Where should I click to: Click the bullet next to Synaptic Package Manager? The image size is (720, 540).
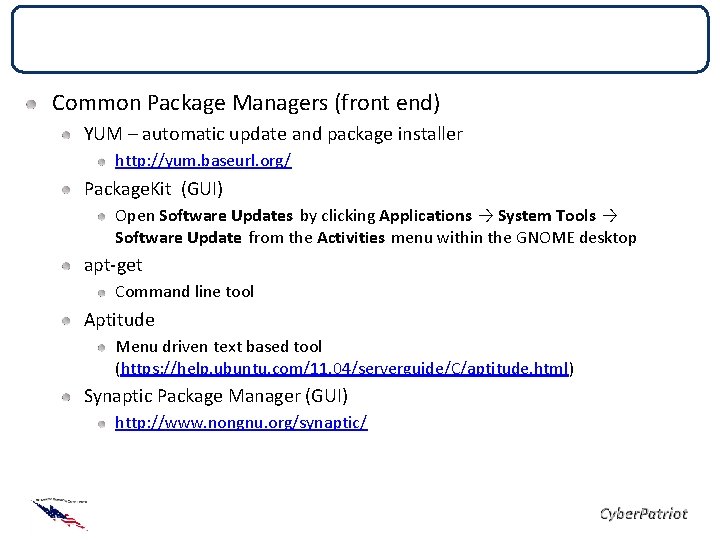pyautogui.click(x=66, y=397)
